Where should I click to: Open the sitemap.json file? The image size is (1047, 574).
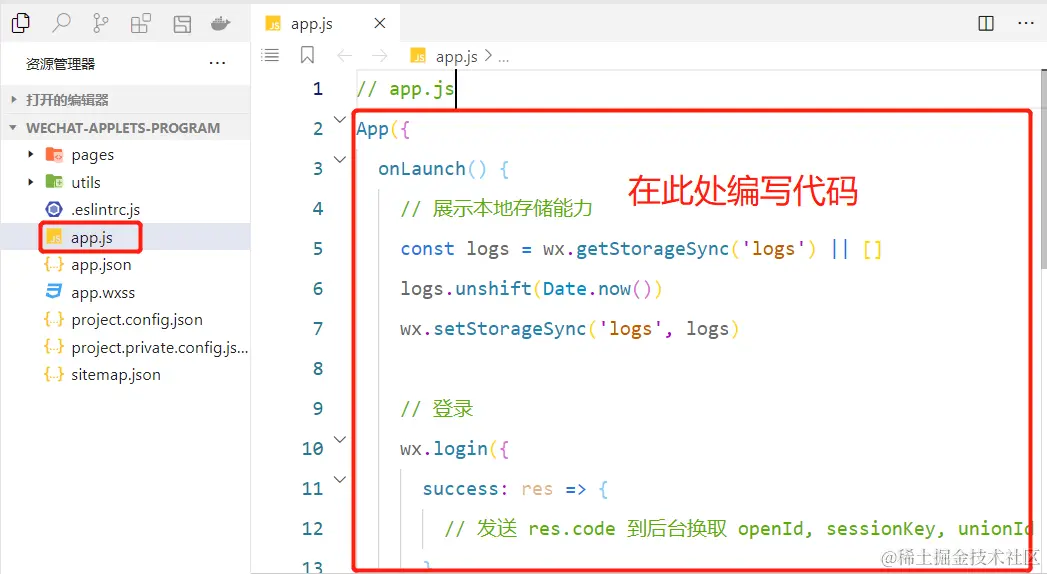pyautogui.click(x=126, y=374)
